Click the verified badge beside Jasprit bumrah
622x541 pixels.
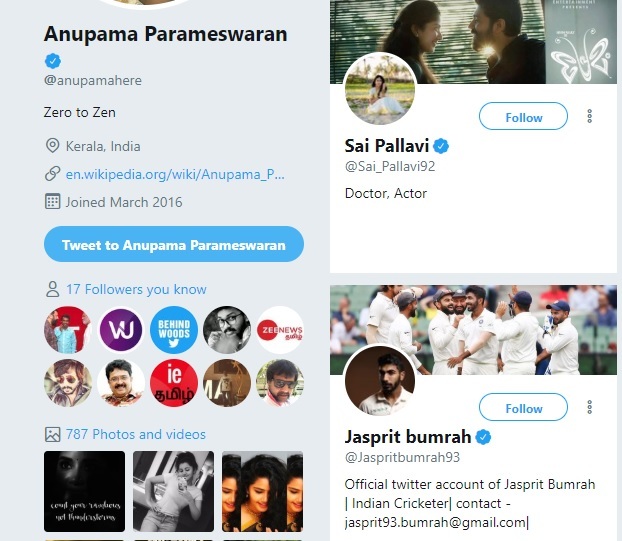tap(483, 437)
